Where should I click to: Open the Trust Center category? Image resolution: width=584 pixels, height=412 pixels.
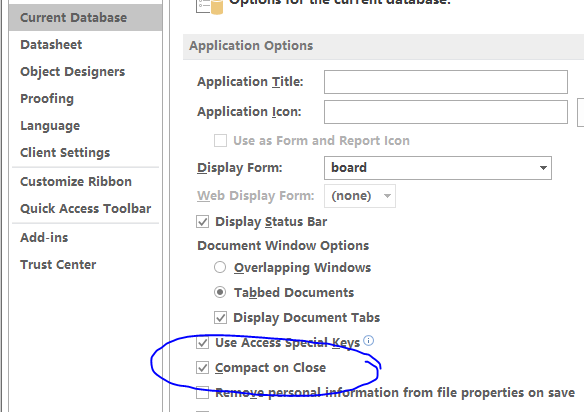(58, 264)
